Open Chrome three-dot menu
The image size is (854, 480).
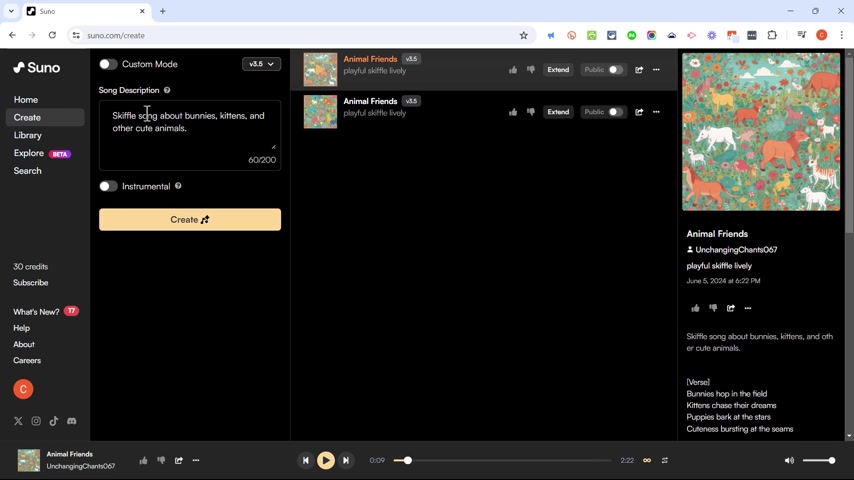click(841, 35)
